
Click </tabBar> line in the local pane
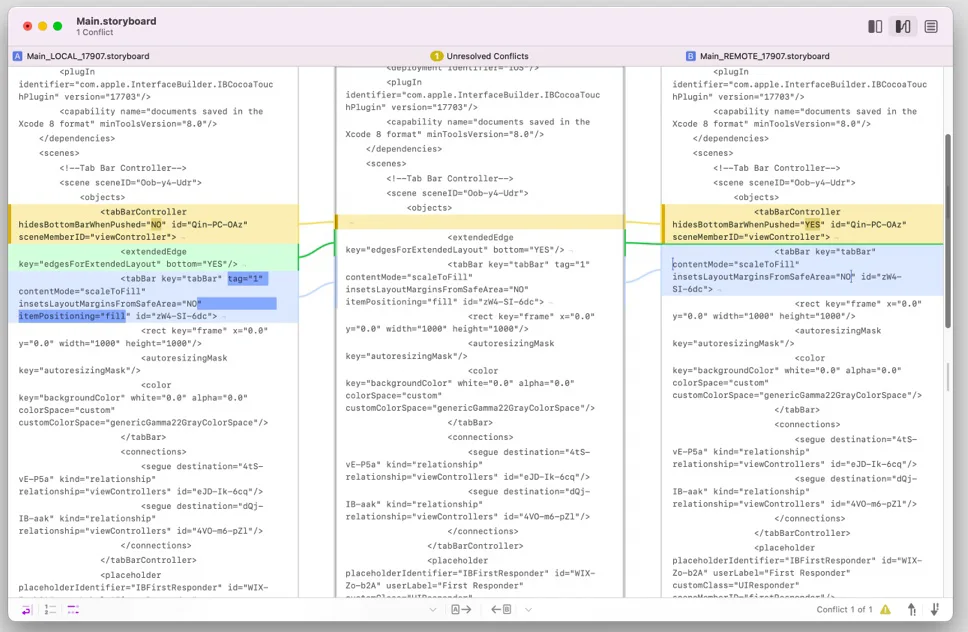point(143,437)
